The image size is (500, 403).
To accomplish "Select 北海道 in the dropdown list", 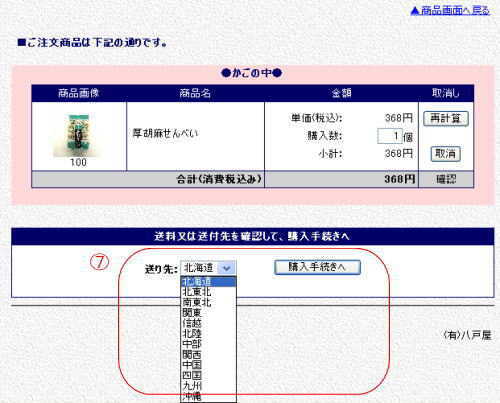I will pyautogui.click(x=208, y=282).
